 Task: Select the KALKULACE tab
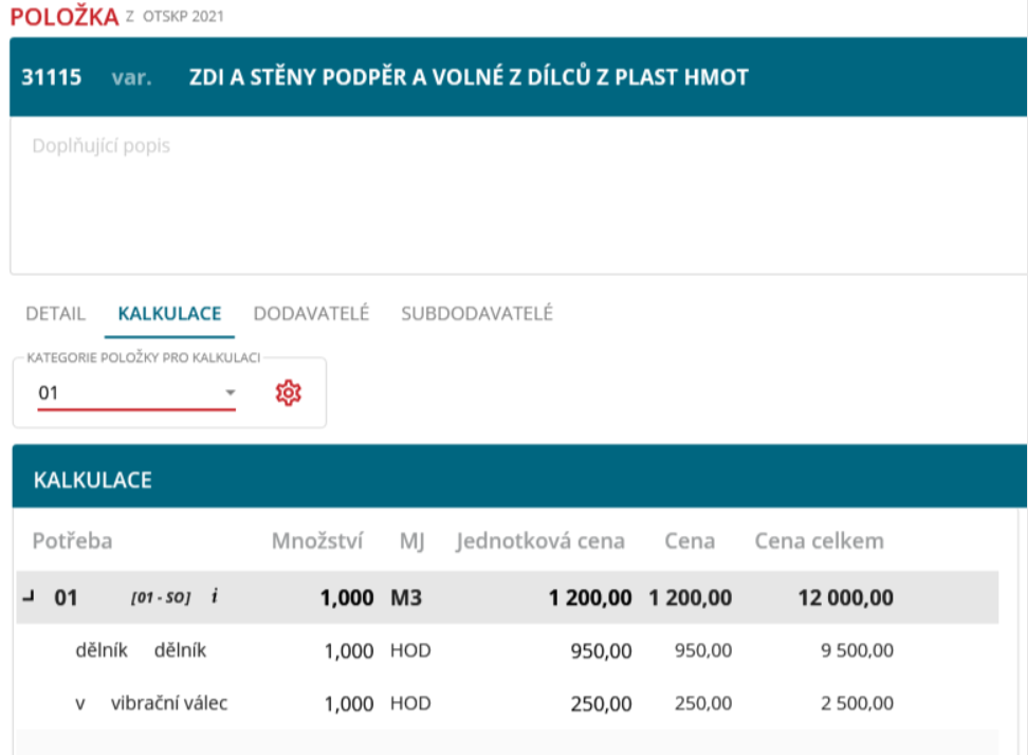pos(169,313)
